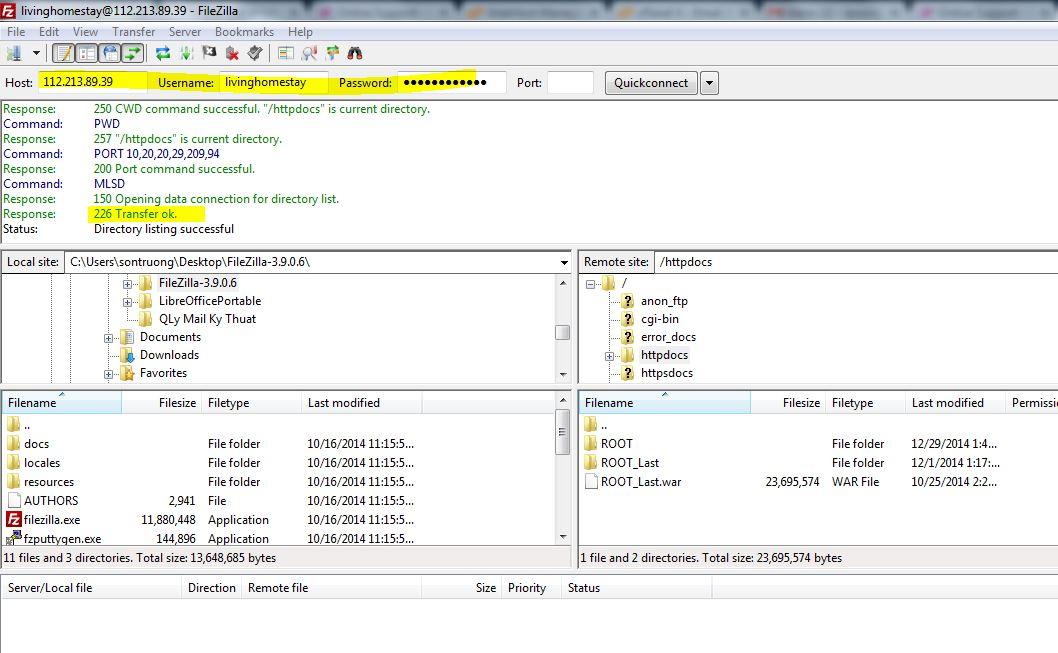Click the Quickconnect button
1058x653 pixels.
coord(651,83)
